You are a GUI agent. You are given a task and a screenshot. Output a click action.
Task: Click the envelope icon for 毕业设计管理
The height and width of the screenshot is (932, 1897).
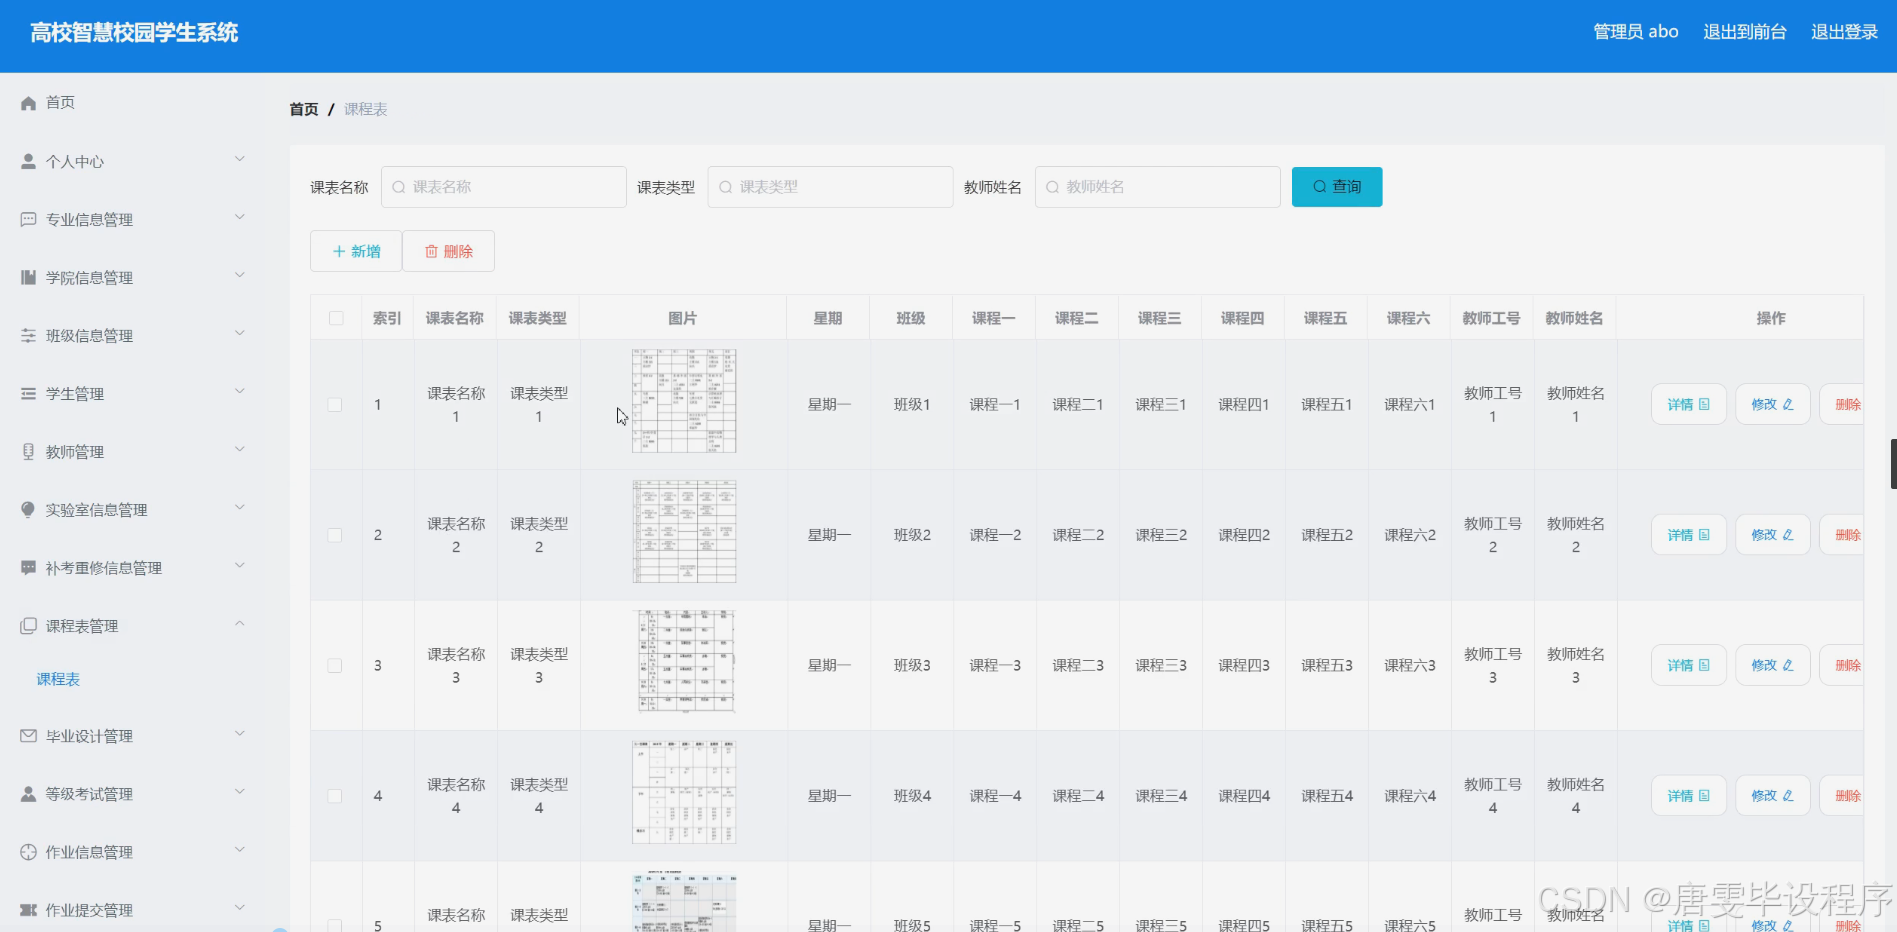[28, 735]
